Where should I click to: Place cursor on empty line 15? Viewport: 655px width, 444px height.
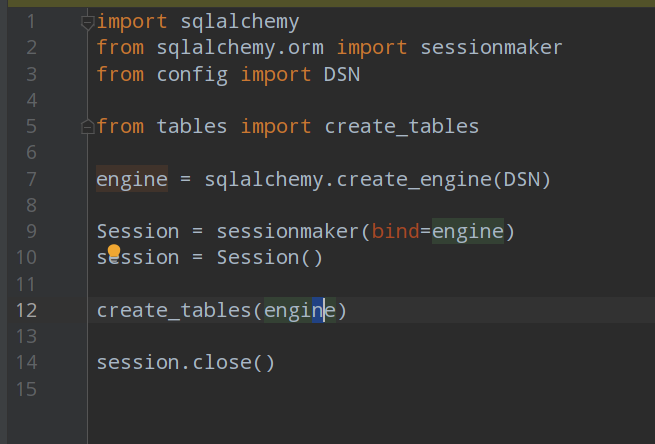(300, 388)
